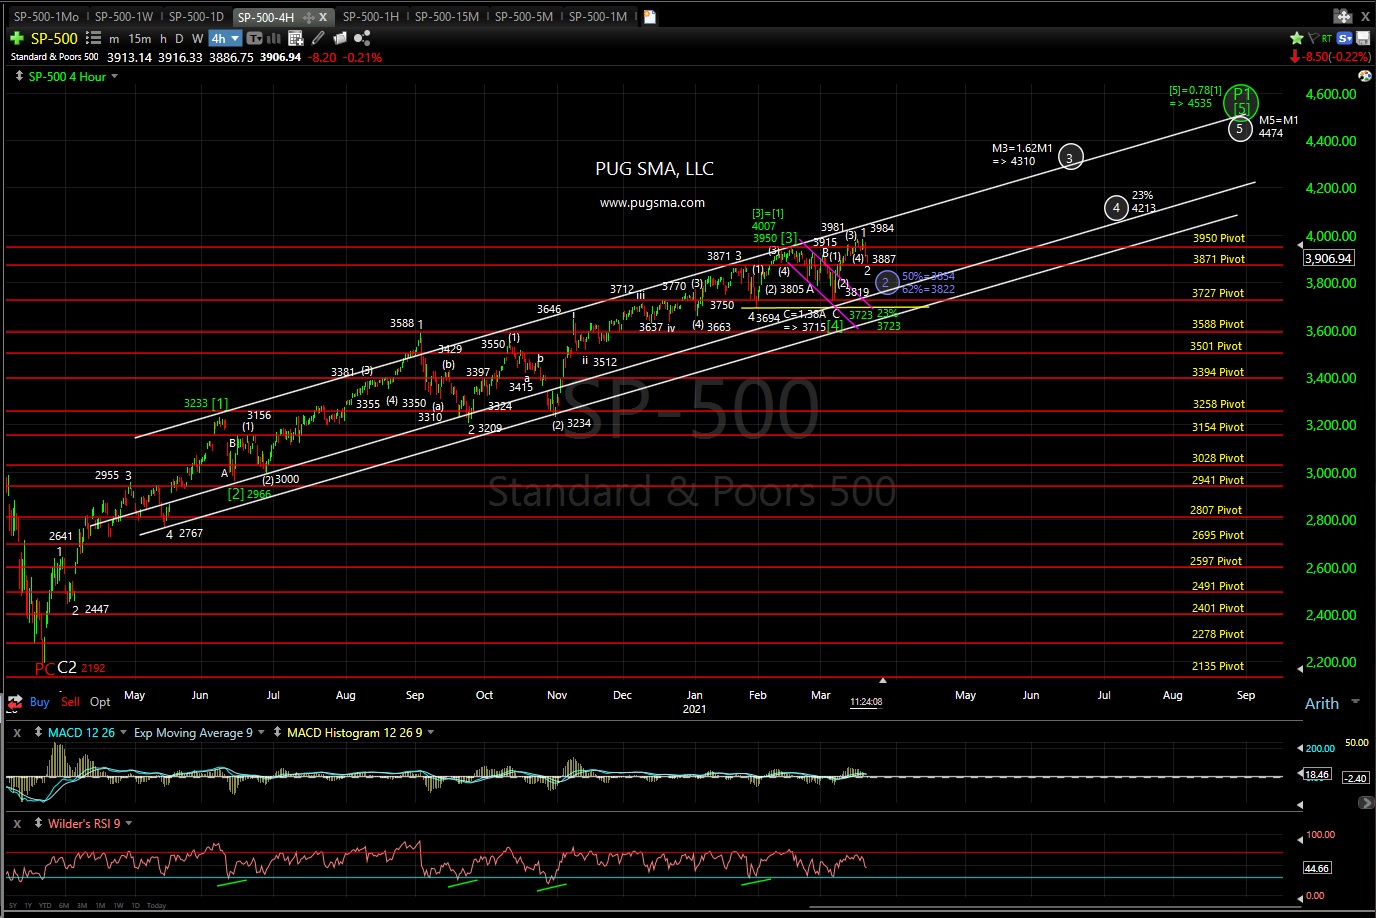Expand the SP-500 4 Hour series dropdown
This screenshot has height=918, width=1376.
[115, 77]
